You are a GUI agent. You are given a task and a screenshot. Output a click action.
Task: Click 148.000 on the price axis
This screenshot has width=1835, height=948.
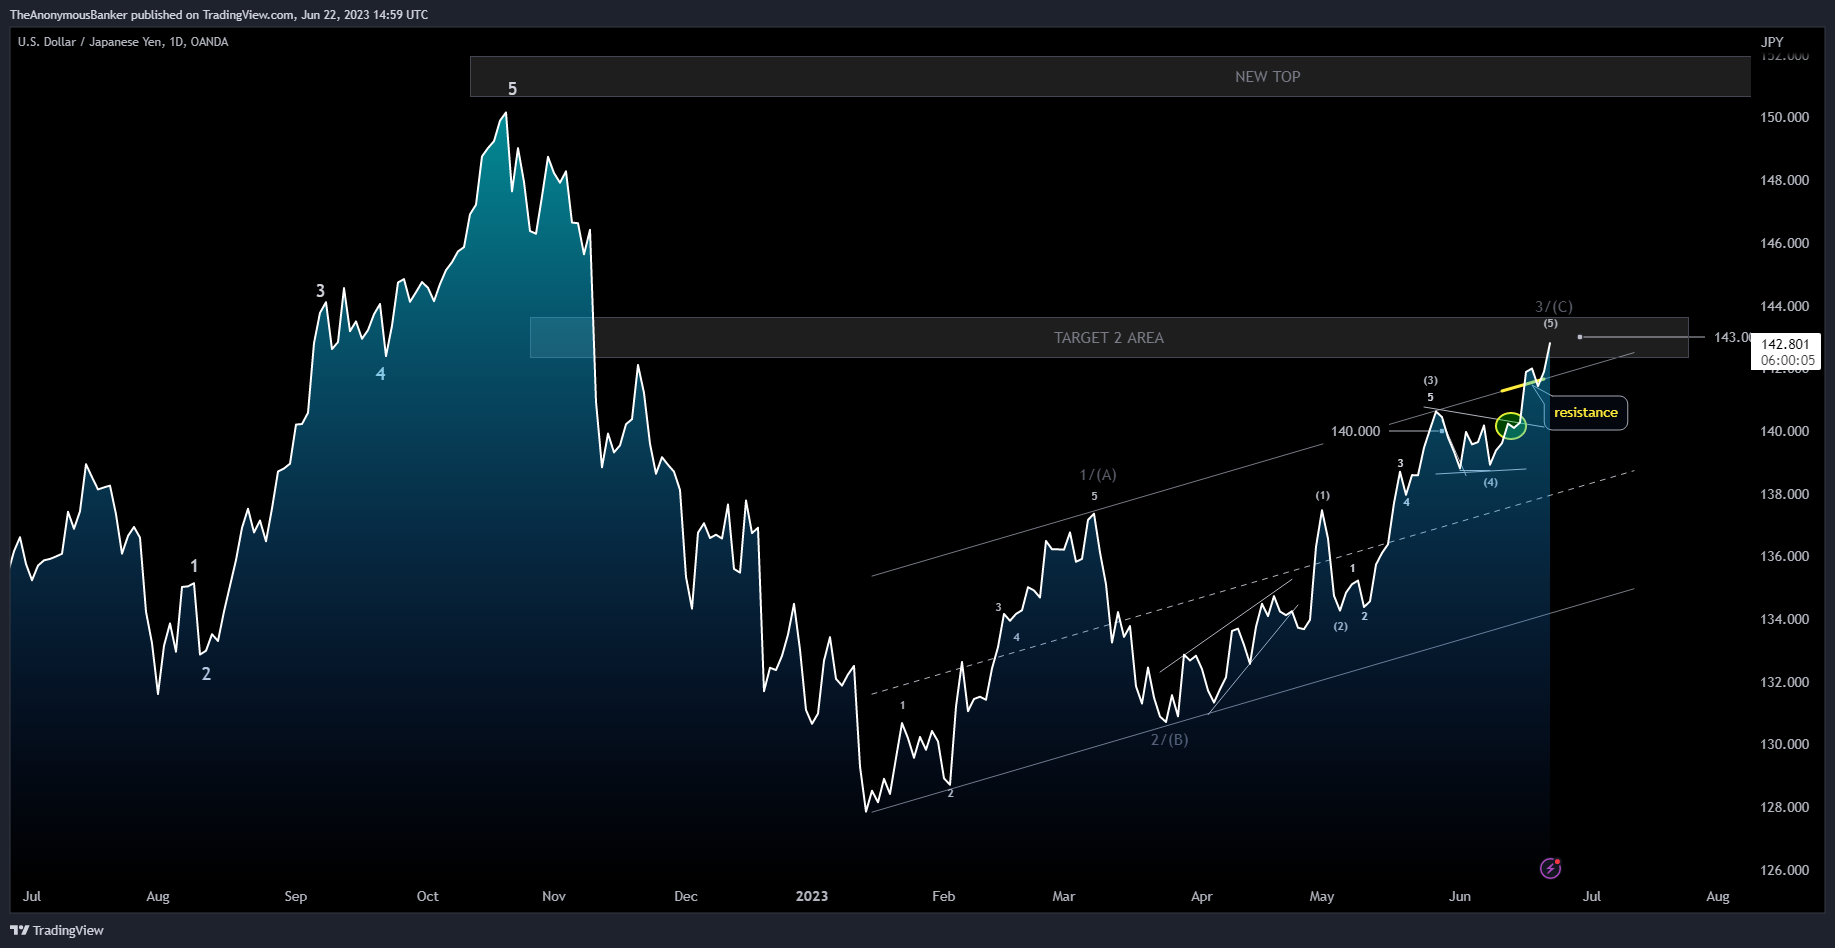tap(1784, 181)
